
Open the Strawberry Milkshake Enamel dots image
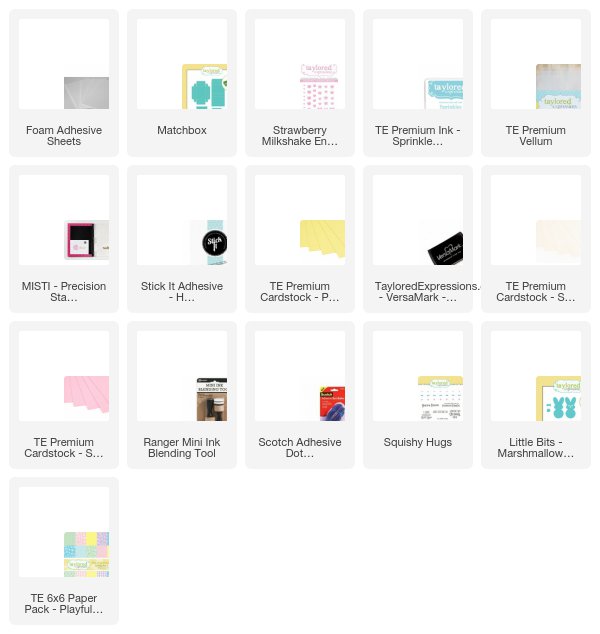coord(319,87)
